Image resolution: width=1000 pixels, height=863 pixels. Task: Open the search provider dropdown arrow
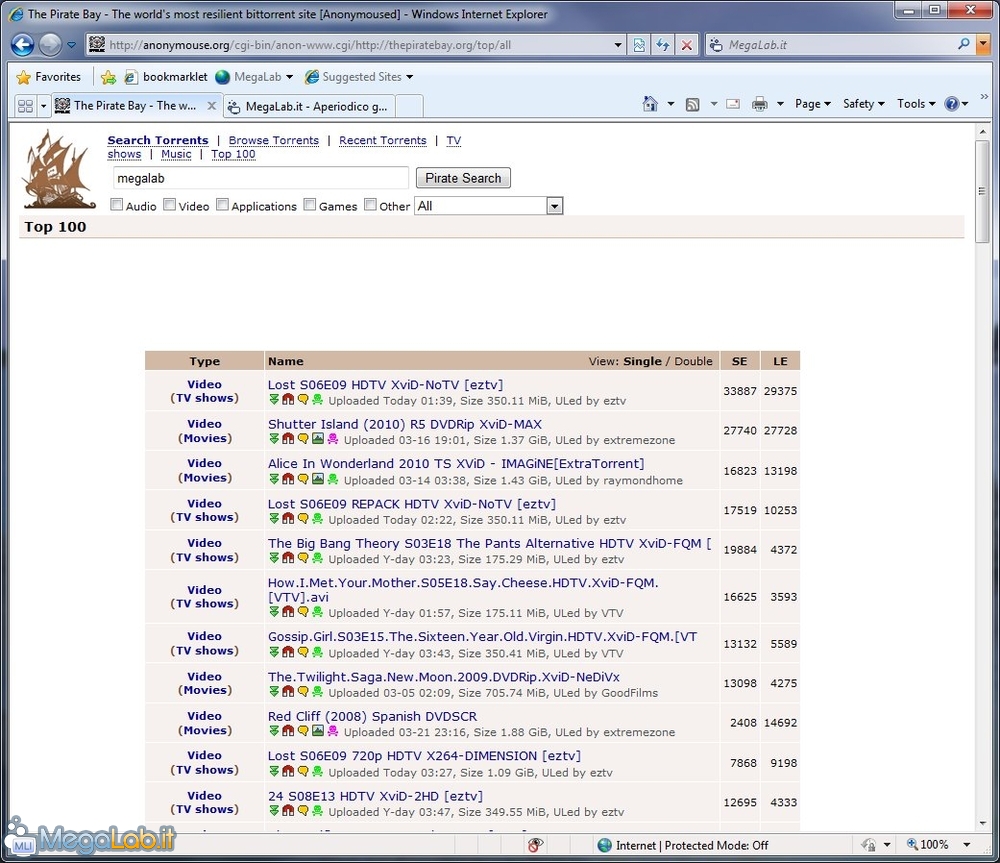983,44
